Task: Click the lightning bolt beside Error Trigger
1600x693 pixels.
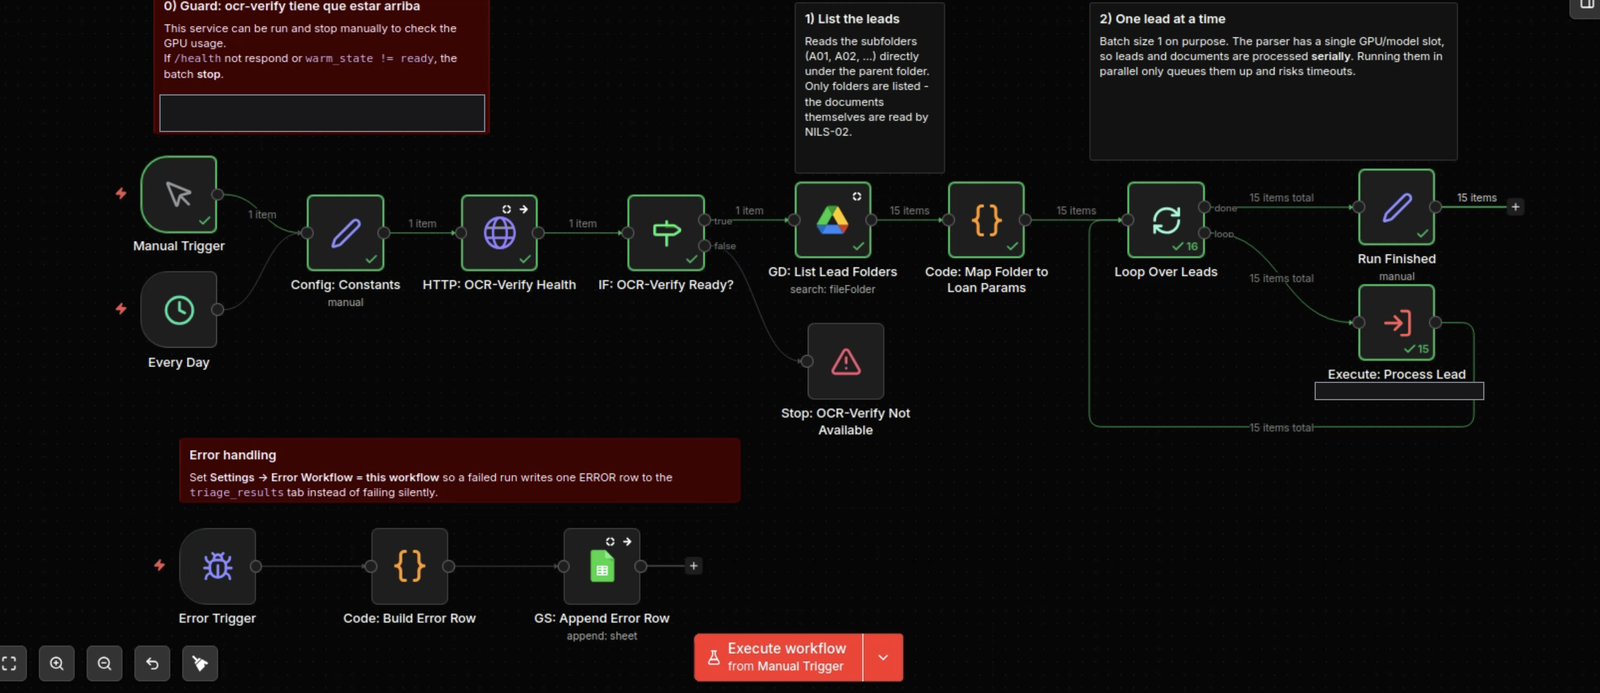Action: click(x=159, y=565)
